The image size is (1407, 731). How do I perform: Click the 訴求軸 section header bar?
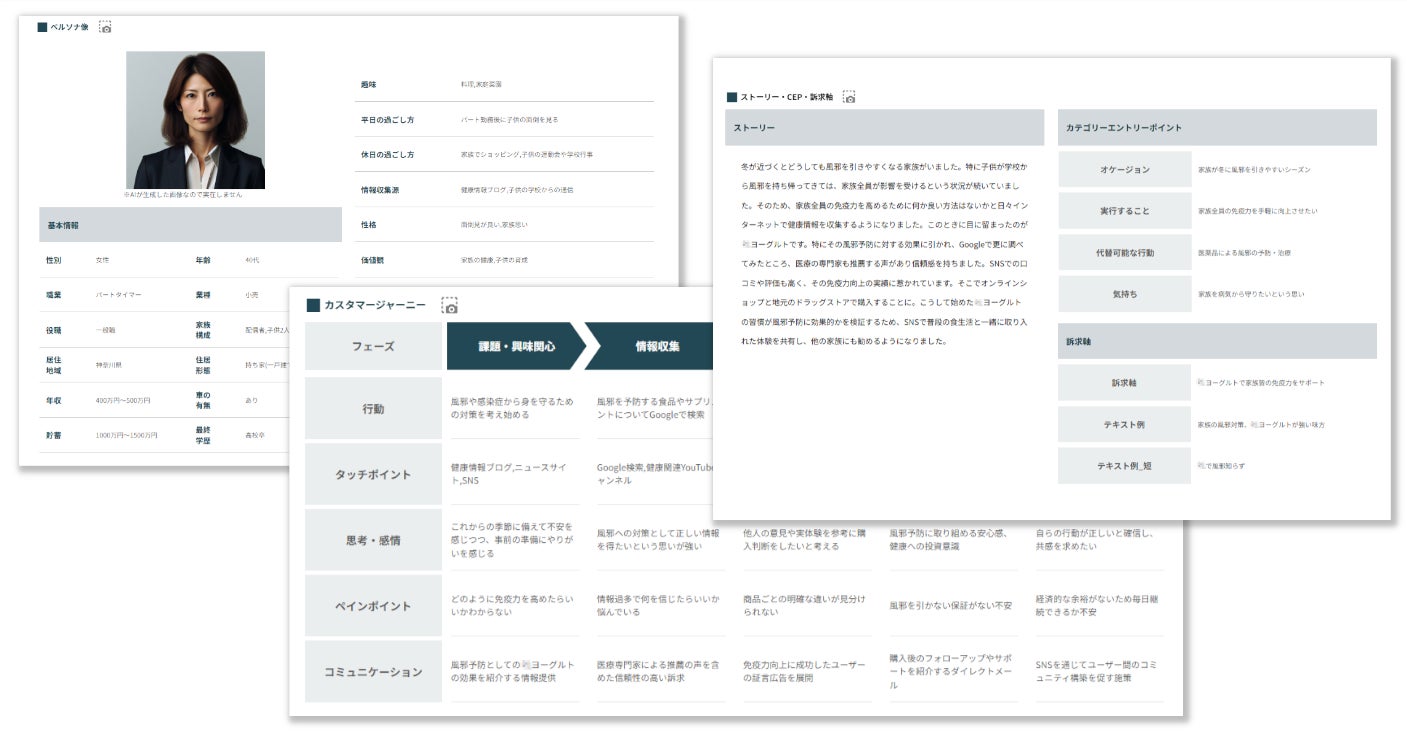(x=1217, y=341)
